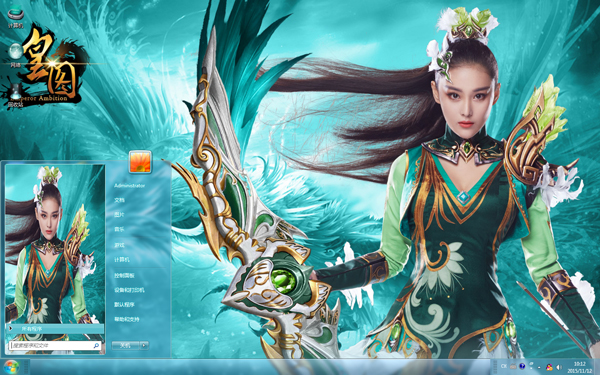Click the CK input language indicator
Screen dimensions: 600x375
pos(504,366)
